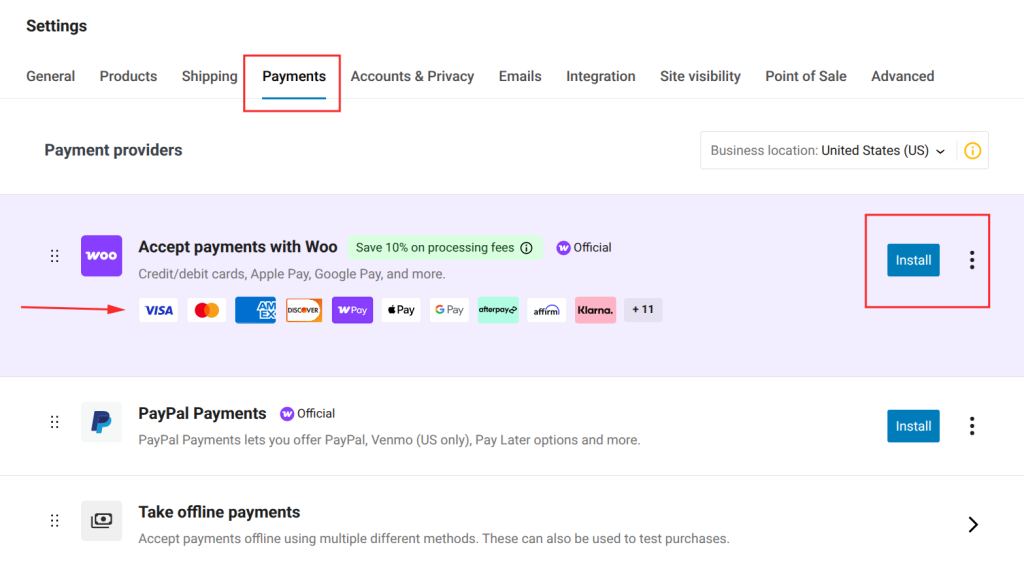Click the Klarna icon
The image size is (1024, 562).
pyautogui.click(x=595, y=310)
